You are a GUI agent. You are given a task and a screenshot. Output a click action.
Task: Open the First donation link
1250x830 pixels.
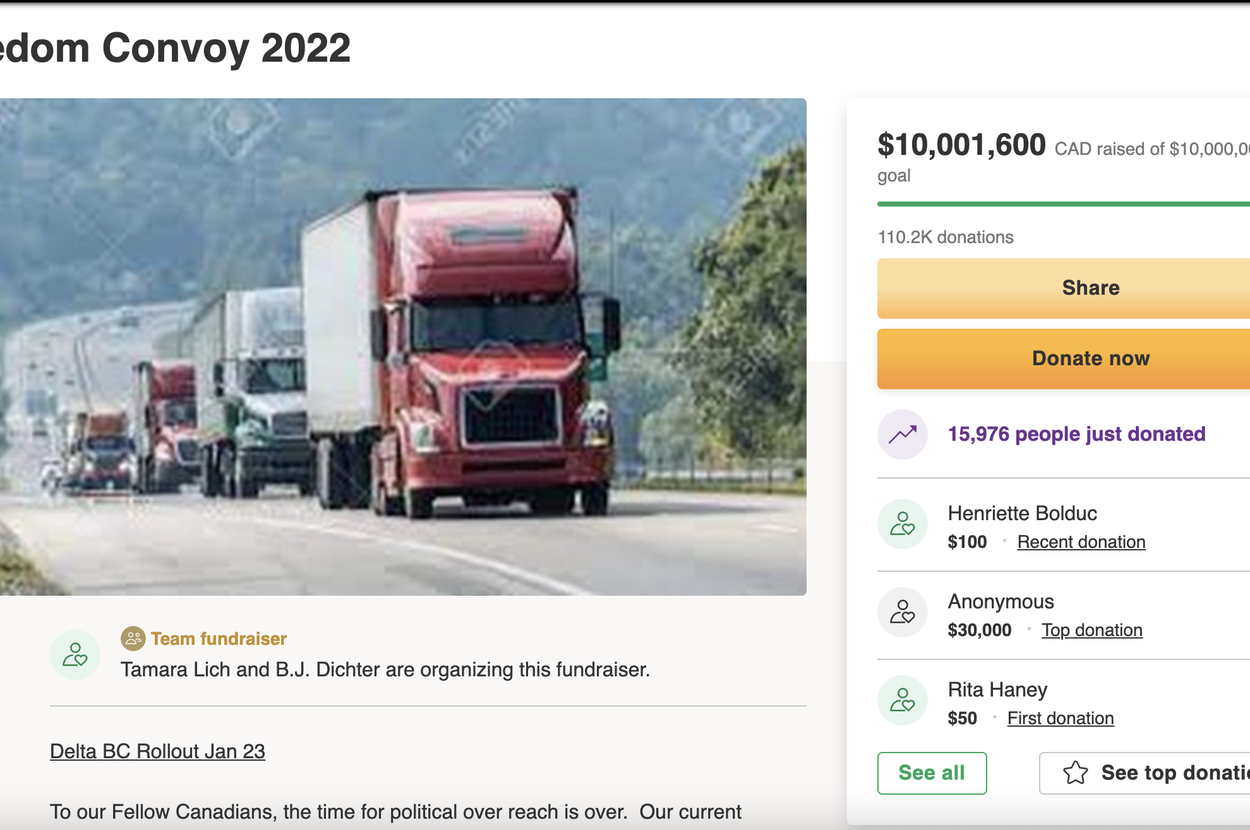click(x=1060, y=718)
